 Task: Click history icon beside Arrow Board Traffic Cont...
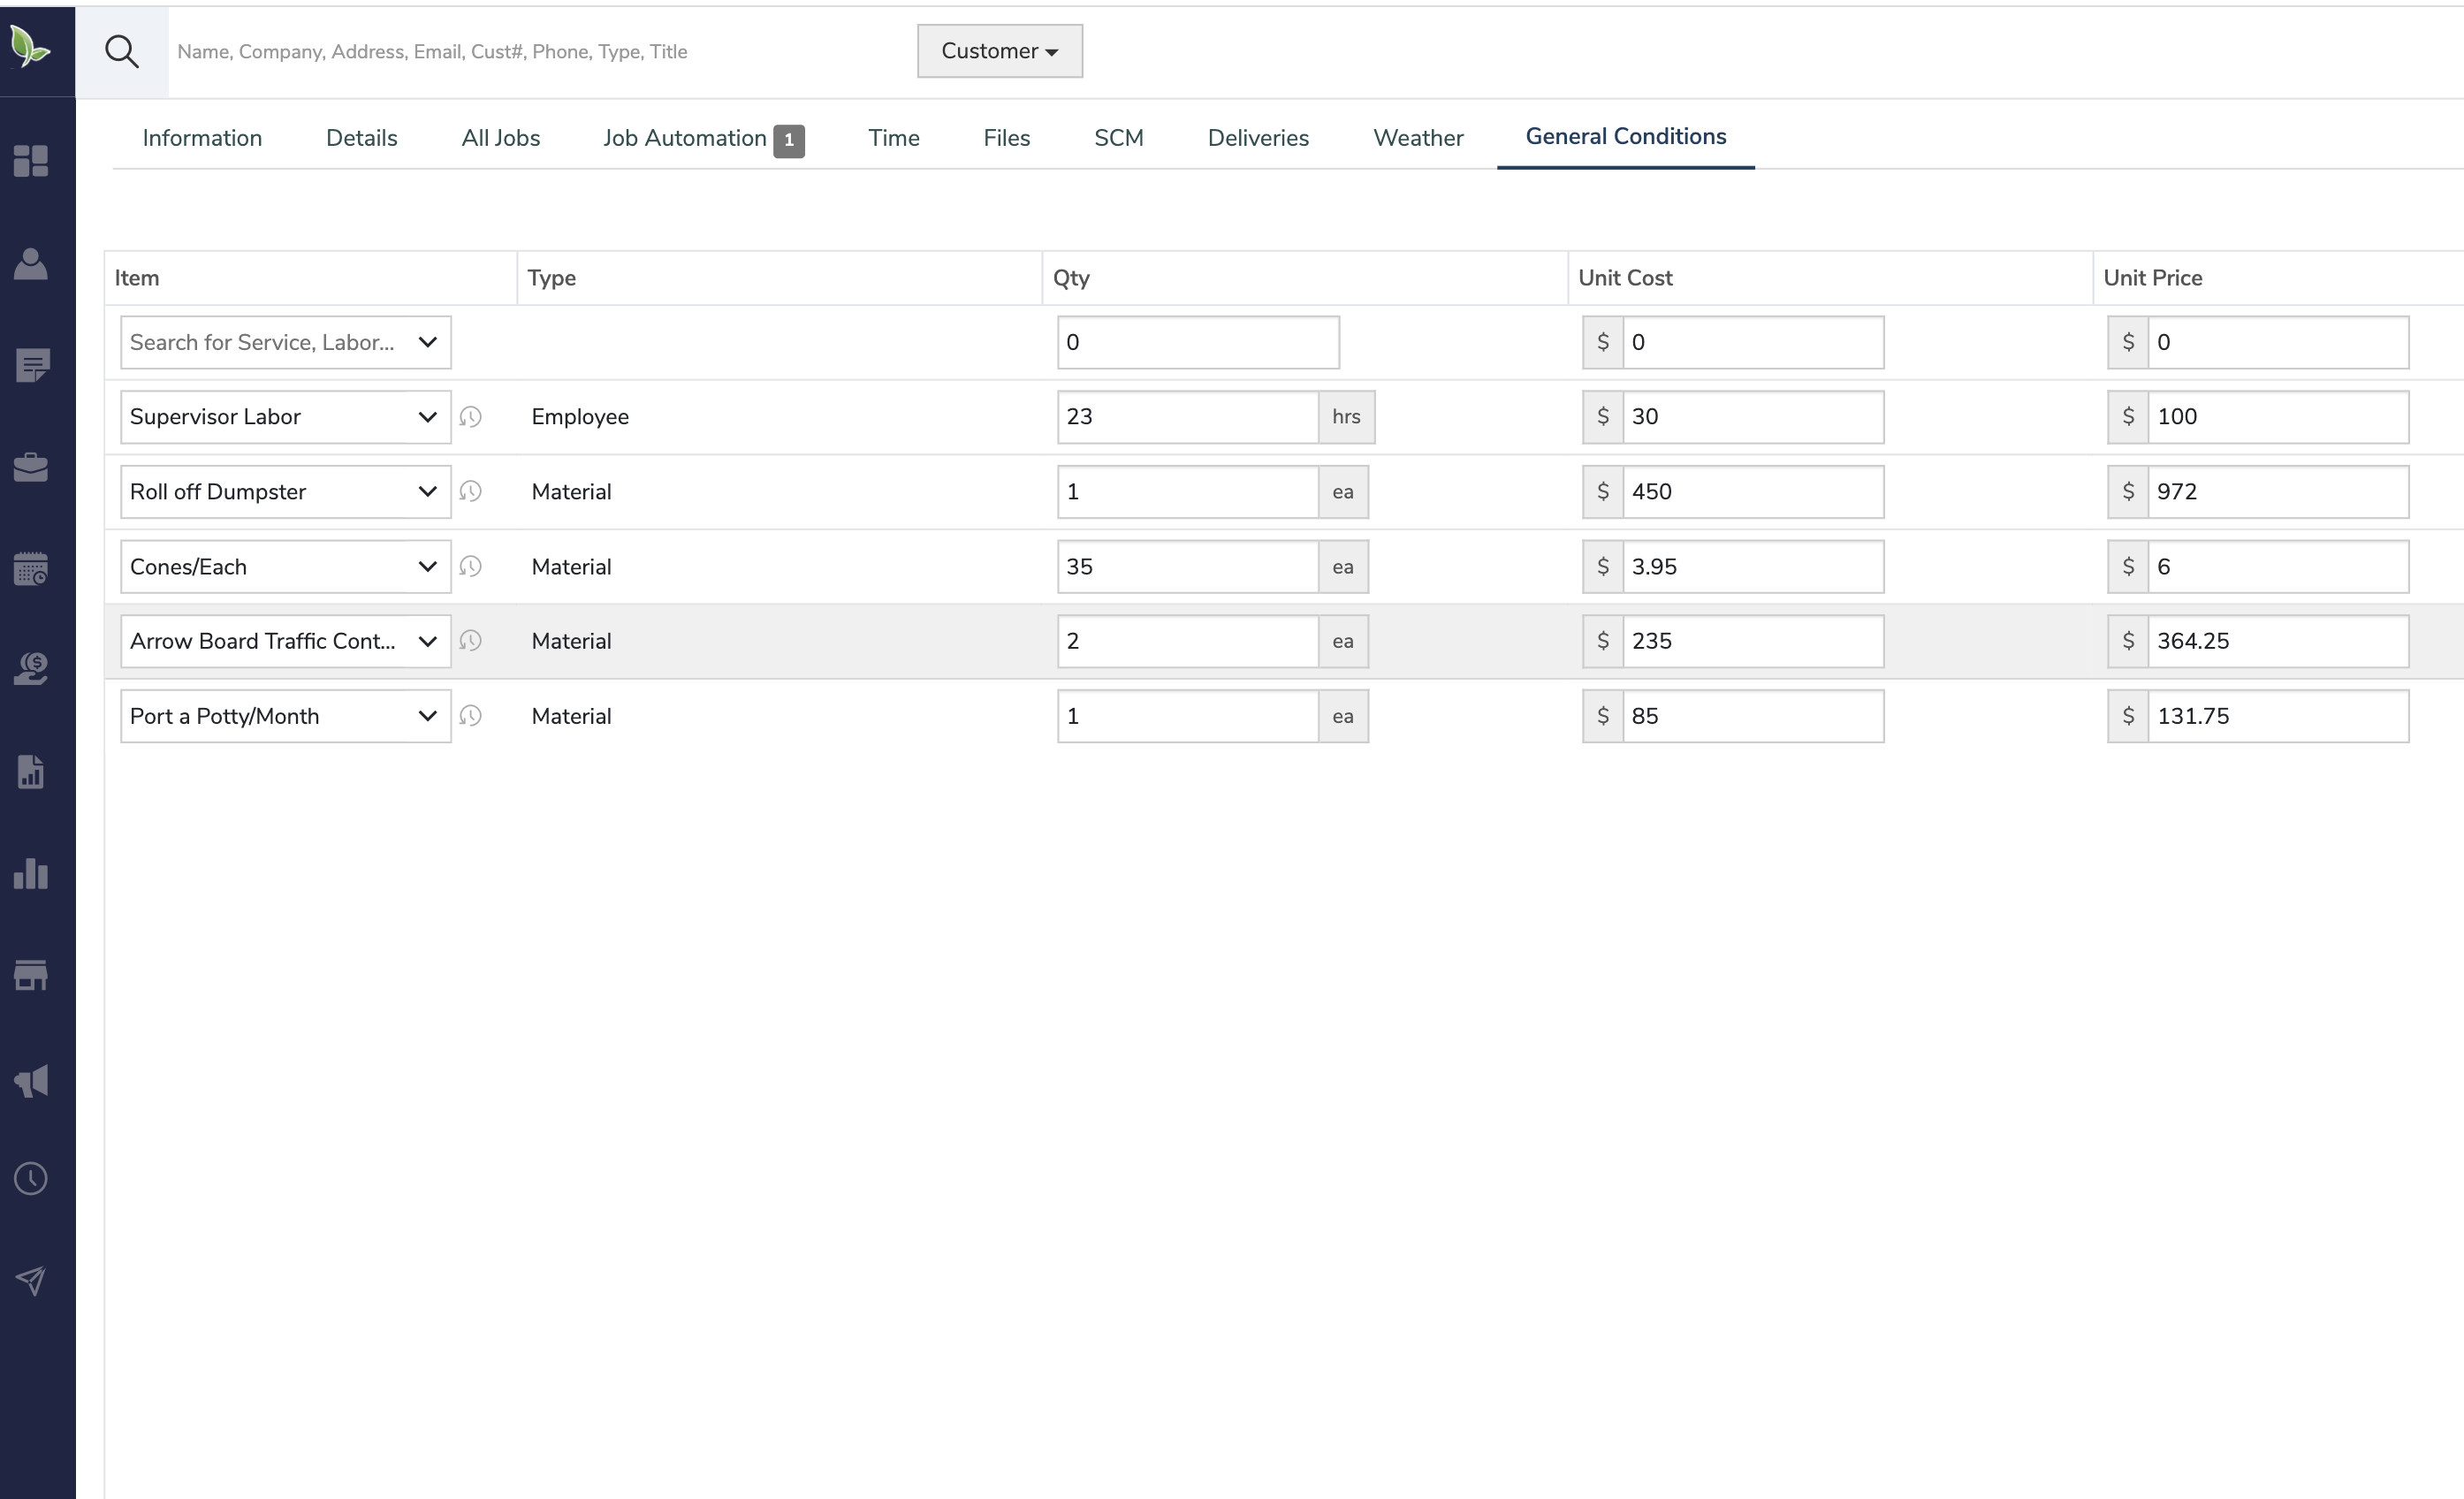(470, 641)
